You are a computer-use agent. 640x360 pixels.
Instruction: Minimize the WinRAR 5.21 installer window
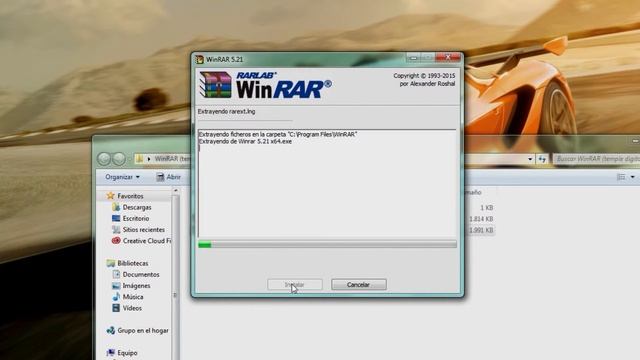413,58
